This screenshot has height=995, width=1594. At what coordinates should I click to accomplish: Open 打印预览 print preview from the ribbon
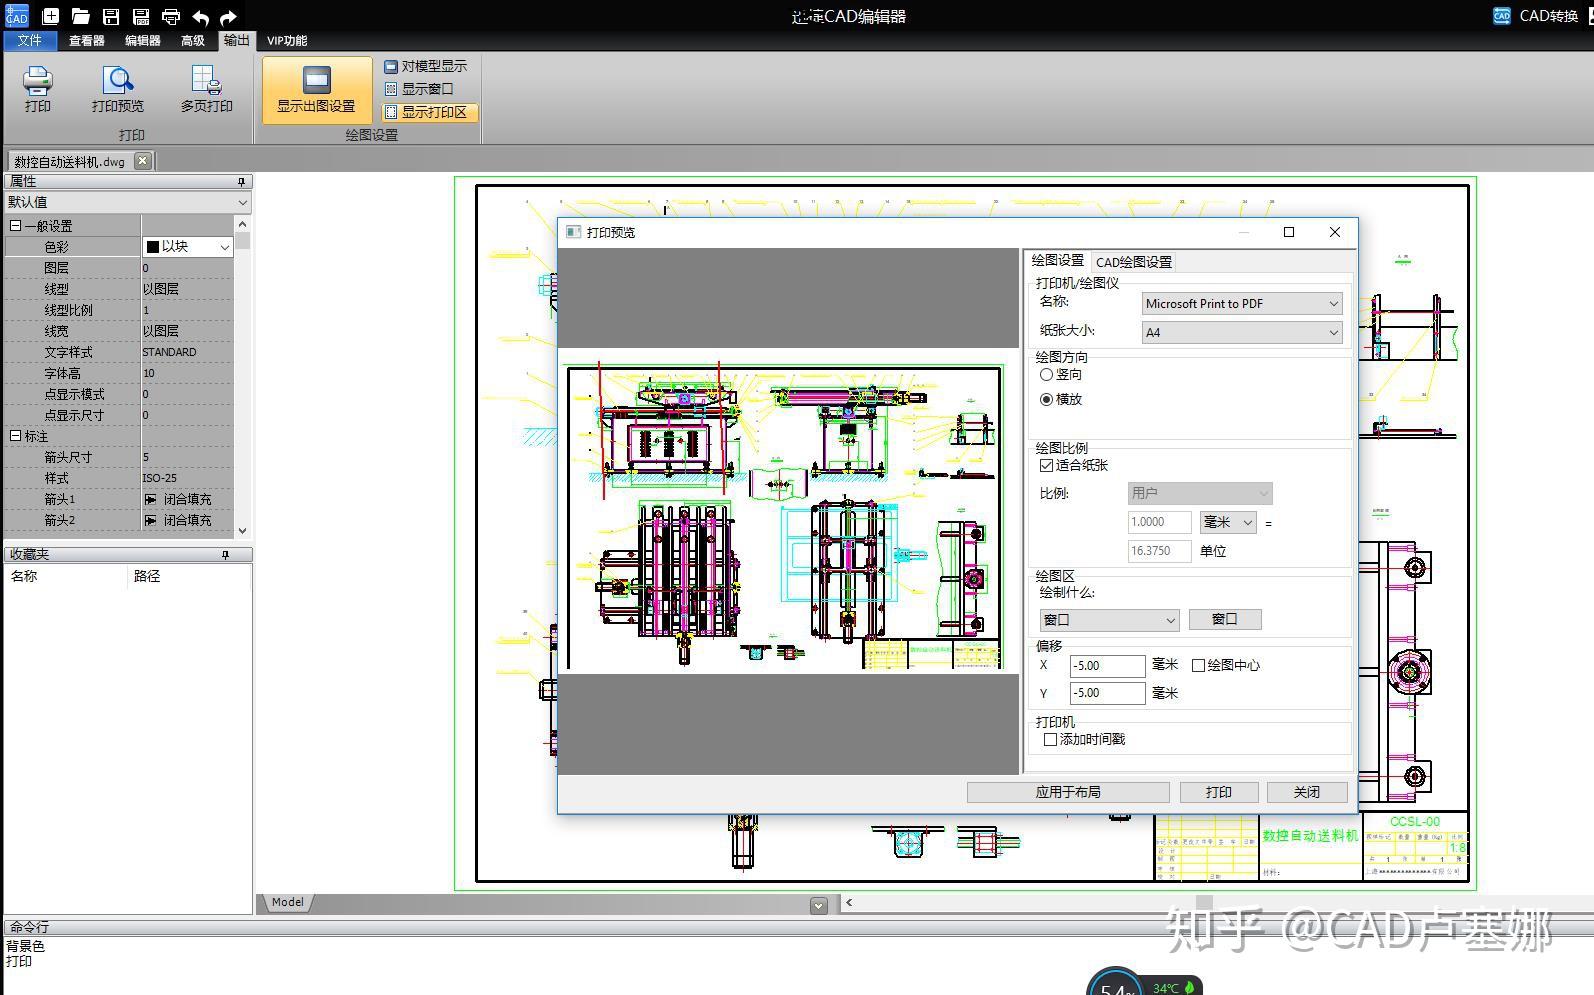click(118, 89)
